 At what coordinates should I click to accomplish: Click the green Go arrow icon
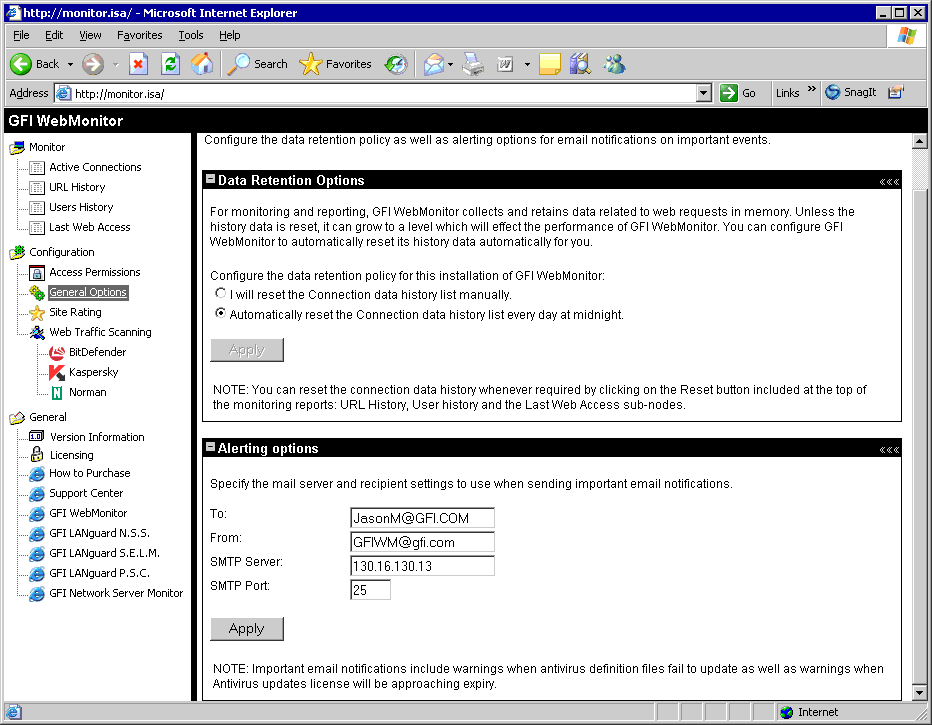[729, 93]
